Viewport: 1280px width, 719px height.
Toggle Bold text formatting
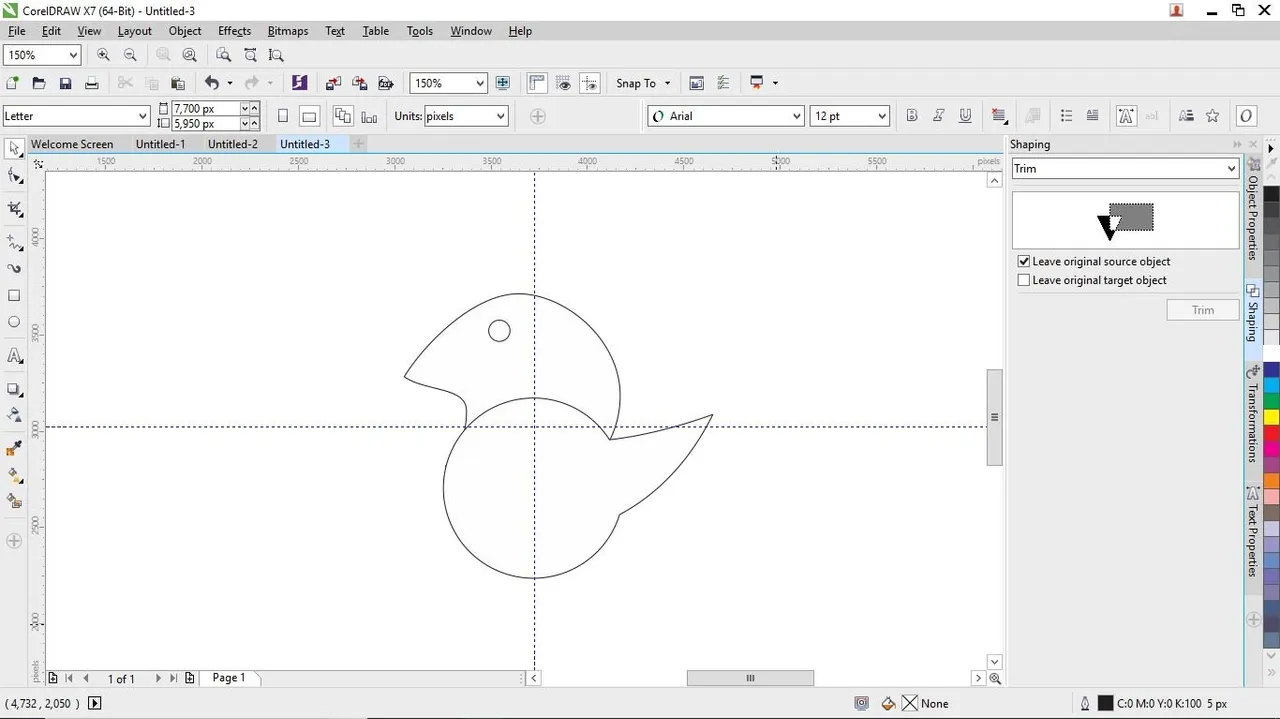[911, 116]
